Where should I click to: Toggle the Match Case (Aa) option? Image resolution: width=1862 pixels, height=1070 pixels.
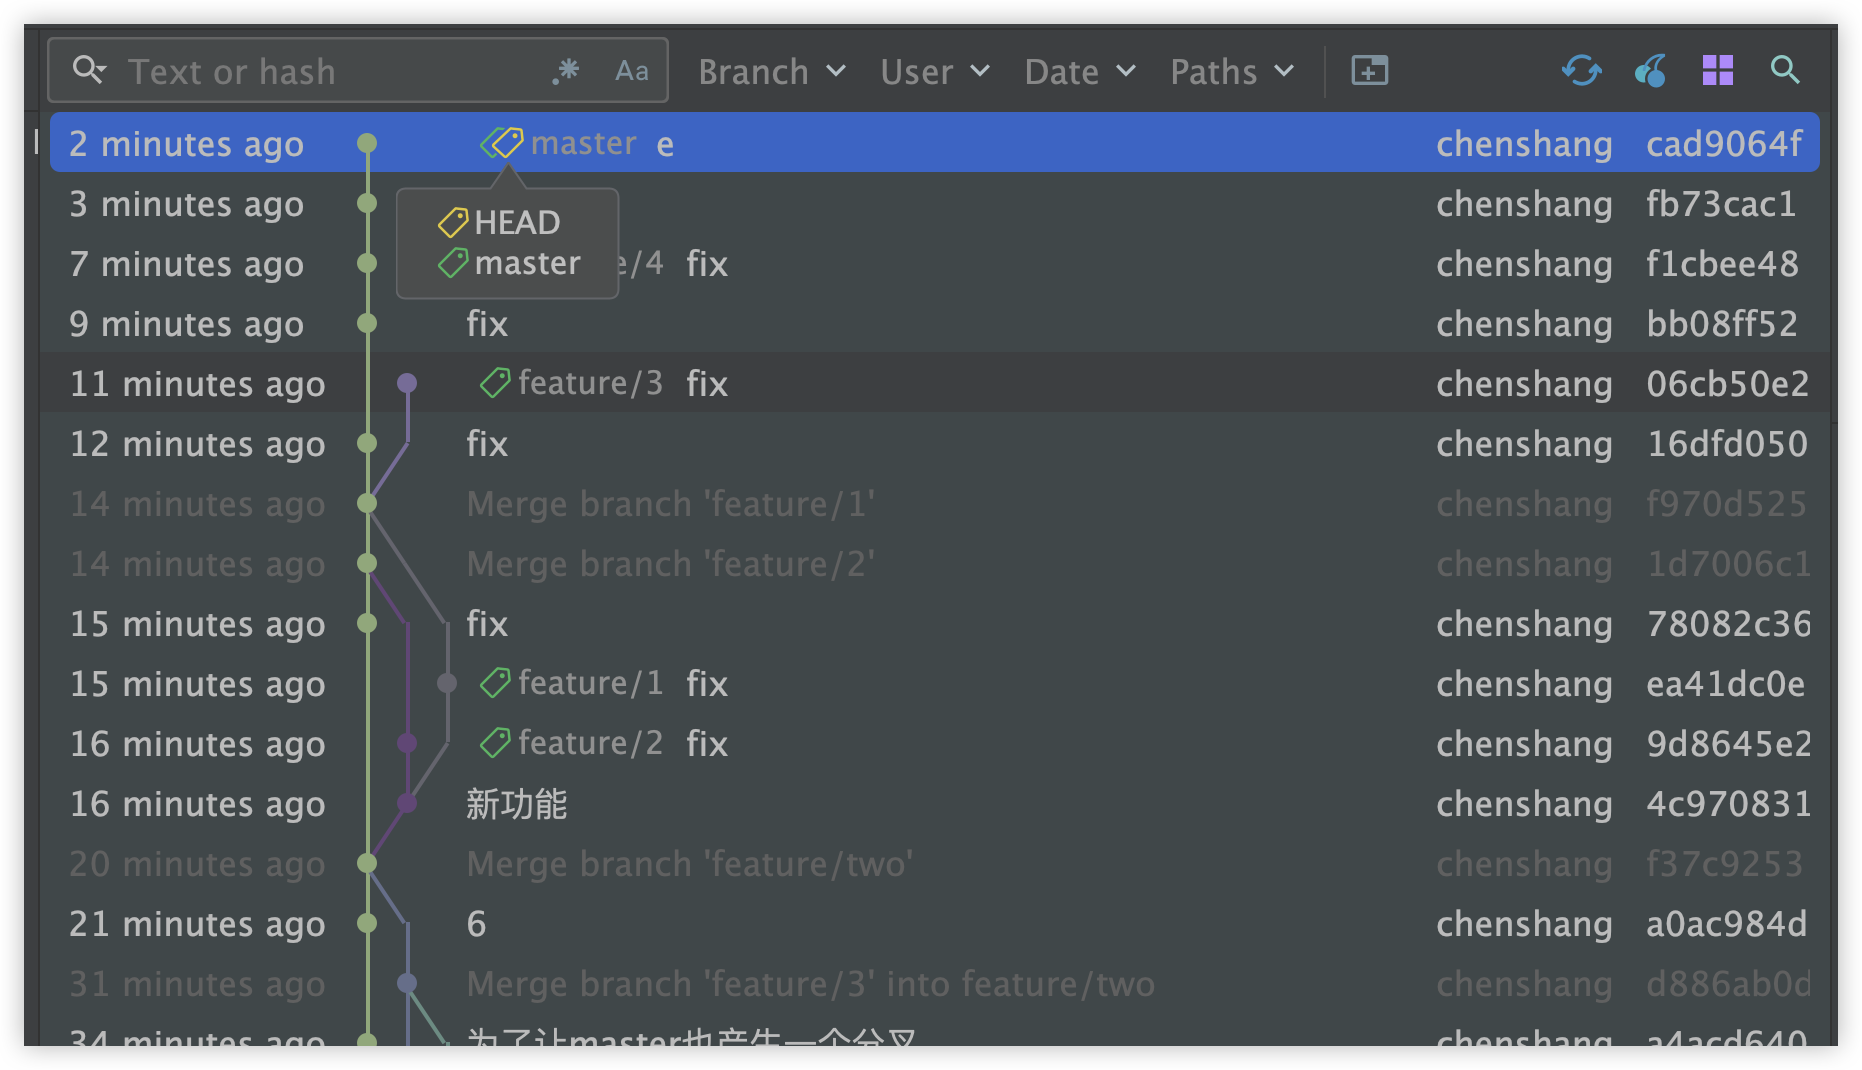click(631, 71)
